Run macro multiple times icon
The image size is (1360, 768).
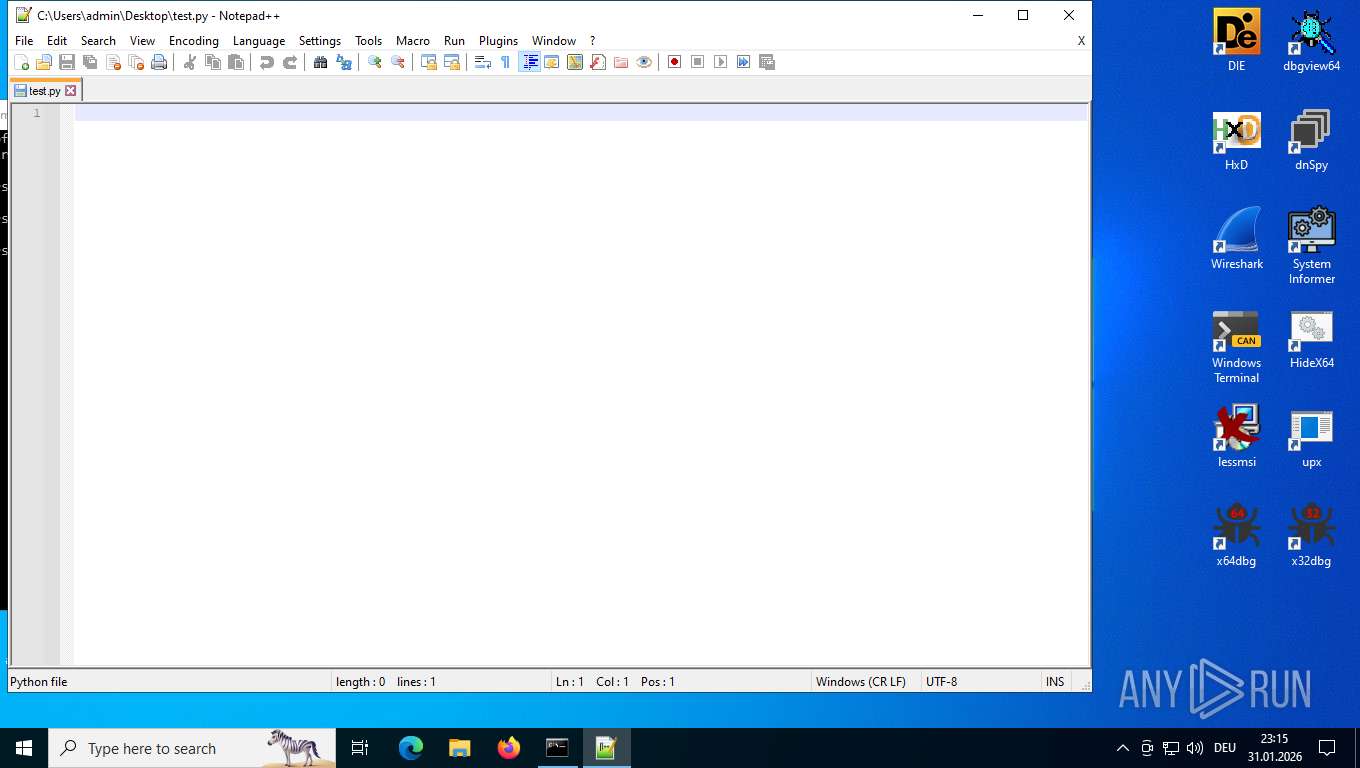pos(744,62)
